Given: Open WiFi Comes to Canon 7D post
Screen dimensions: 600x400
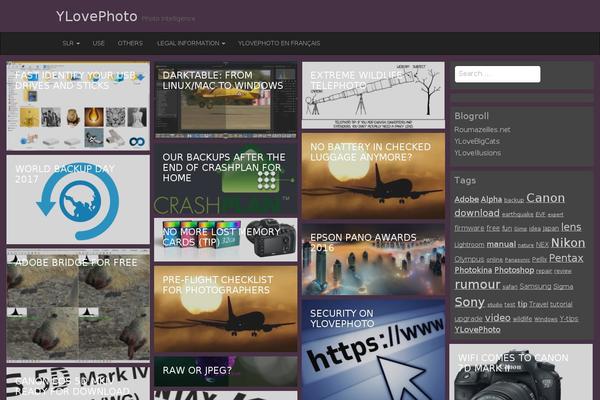Looking at the screenshot, I should (x=521, y=372).
